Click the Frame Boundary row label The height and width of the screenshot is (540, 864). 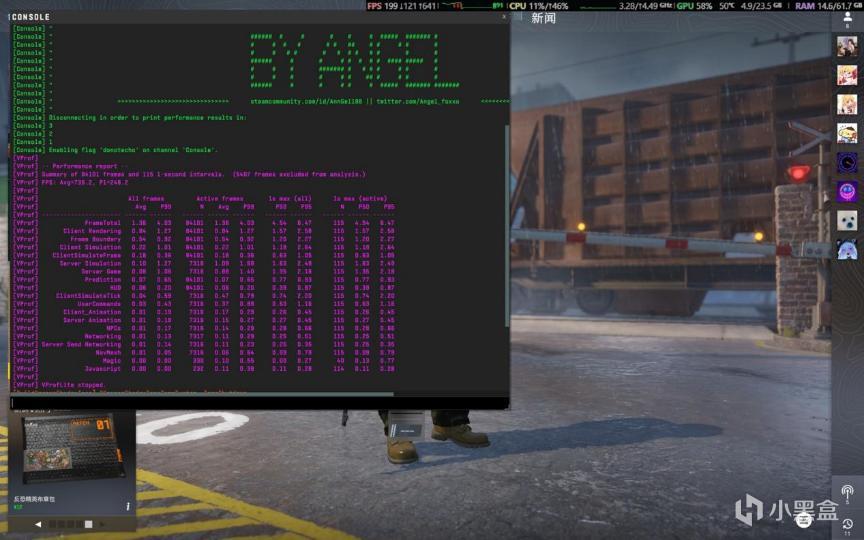[95, 239]
